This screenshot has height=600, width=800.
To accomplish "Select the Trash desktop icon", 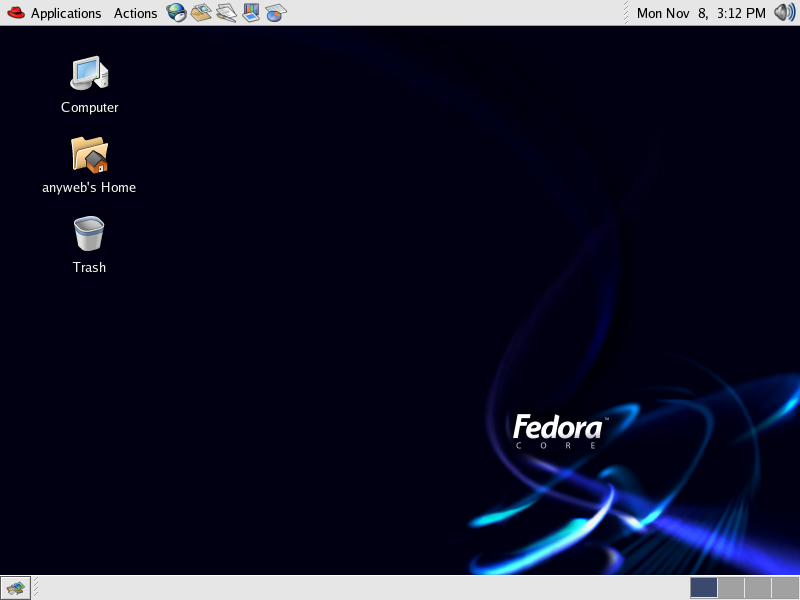I will pos(89,234).
